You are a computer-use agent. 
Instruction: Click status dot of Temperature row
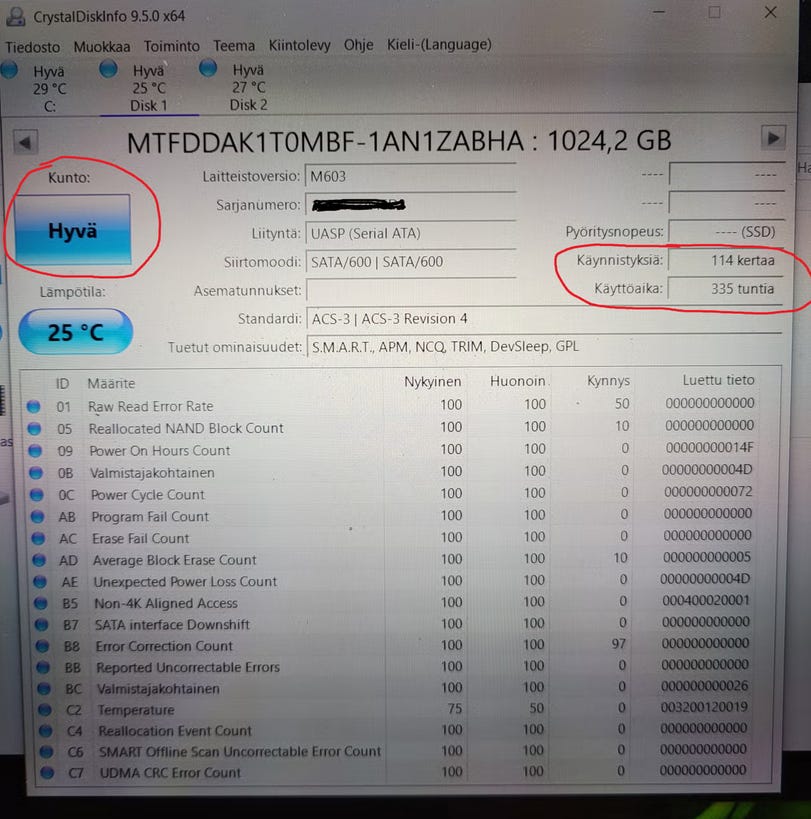pyautogui.click(x=44, y=710)
